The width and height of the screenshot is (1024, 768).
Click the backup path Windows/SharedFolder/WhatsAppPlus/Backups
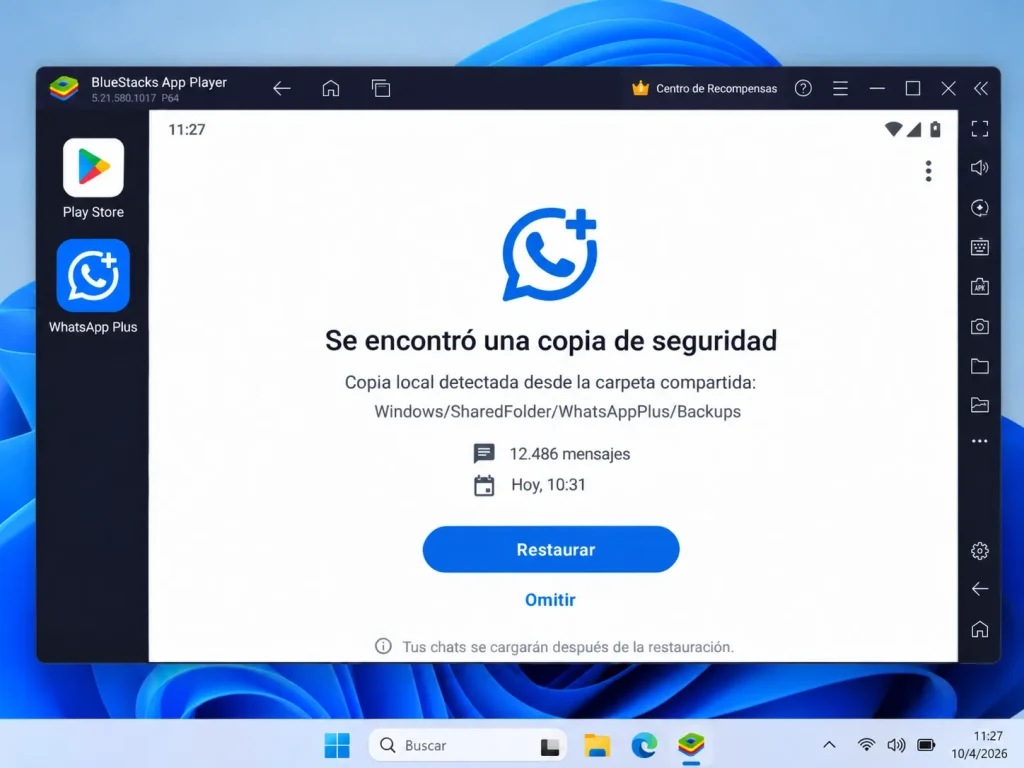pos(558,411)
